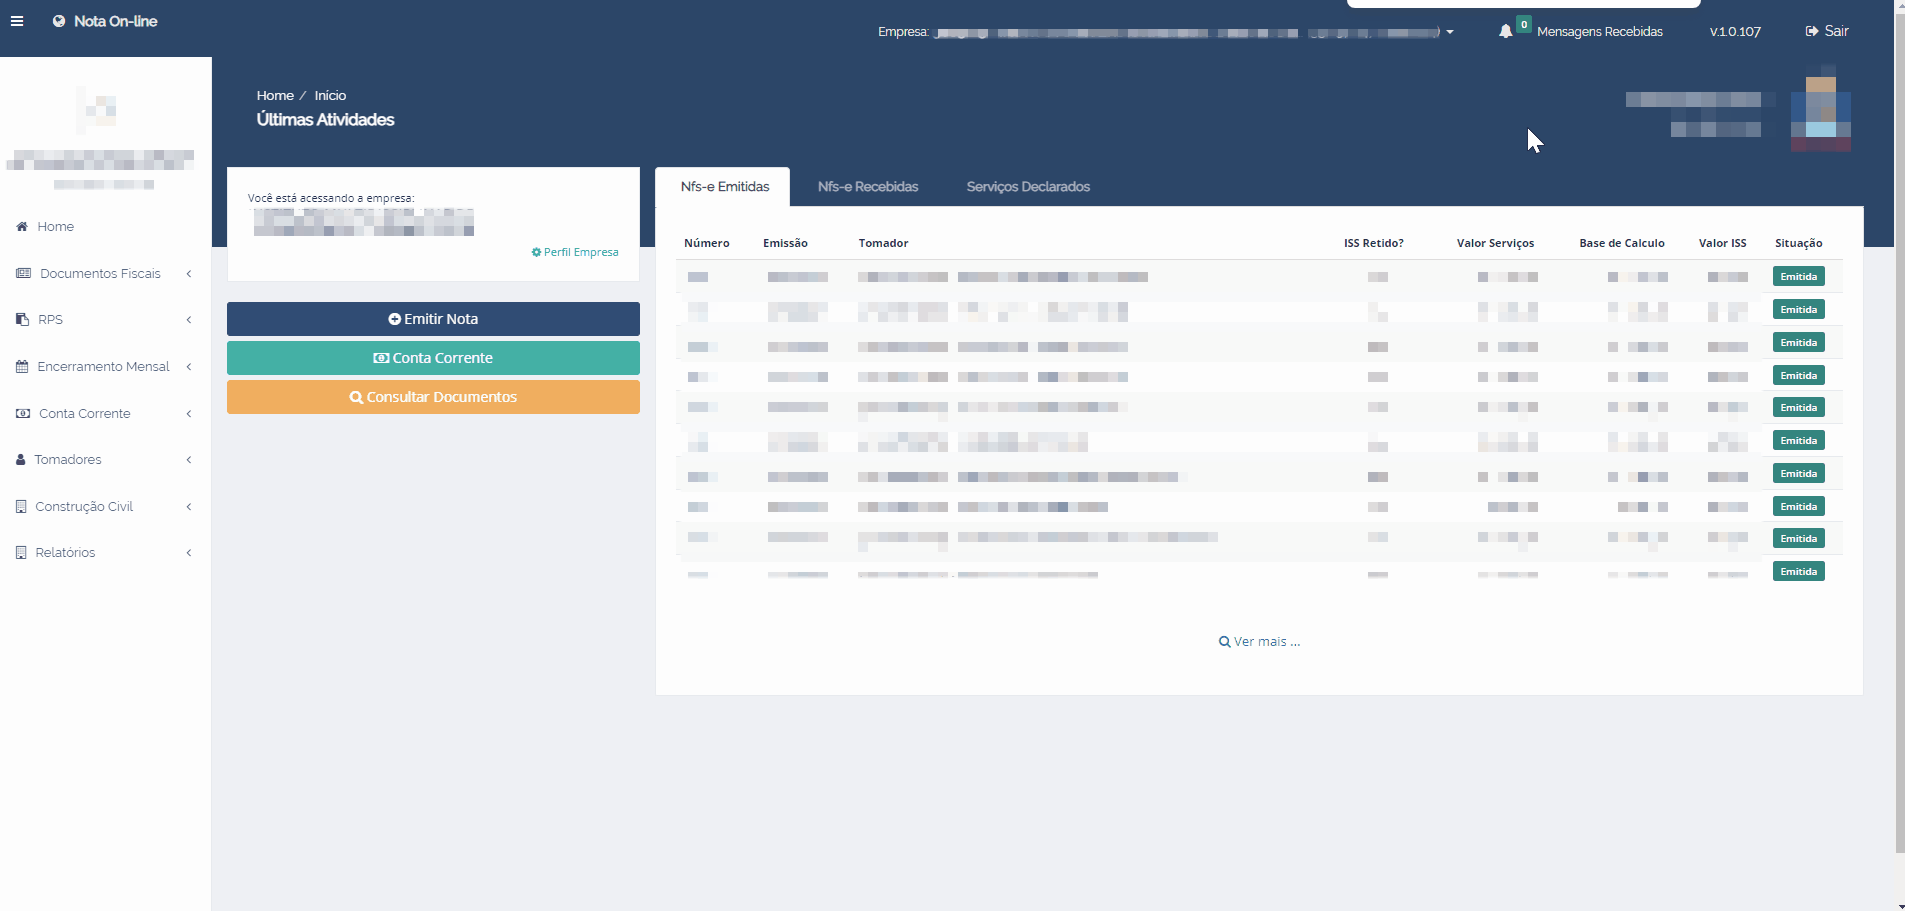Click the notifications bell icon
This screenshot has width=1905, height=911.
1505,32
